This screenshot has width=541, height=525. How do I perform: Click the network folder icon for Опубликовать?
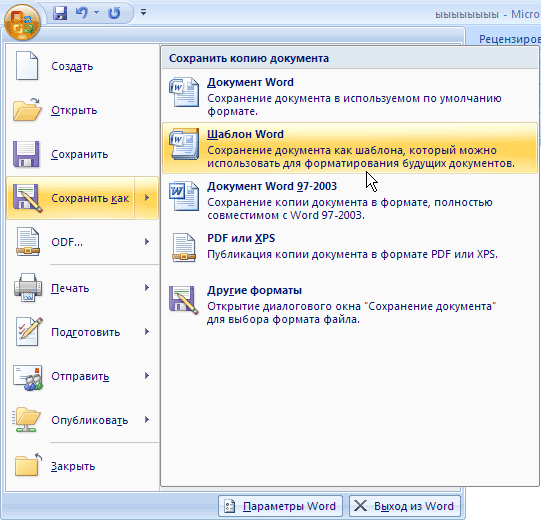(27, 420)
